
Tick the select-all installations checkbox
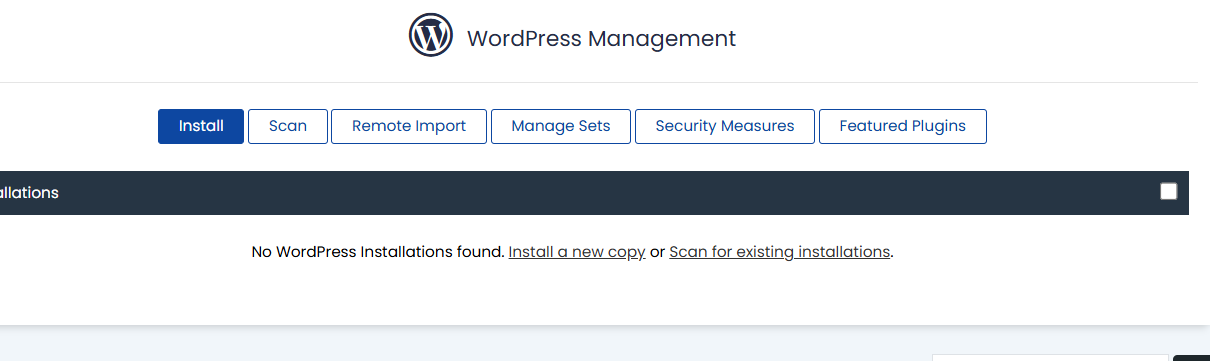coord(1169,192)
